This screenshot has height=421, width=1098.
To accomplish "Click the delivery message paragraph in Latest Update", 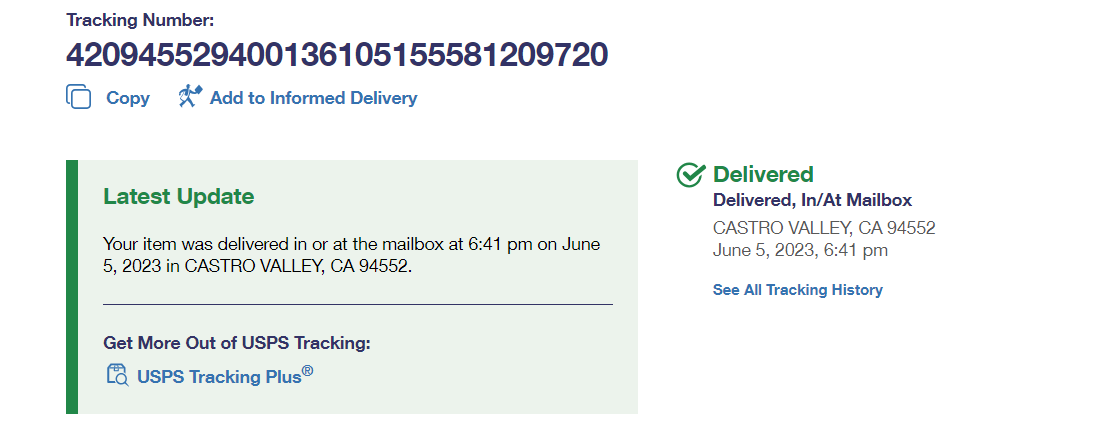I will tap(352, 255).
